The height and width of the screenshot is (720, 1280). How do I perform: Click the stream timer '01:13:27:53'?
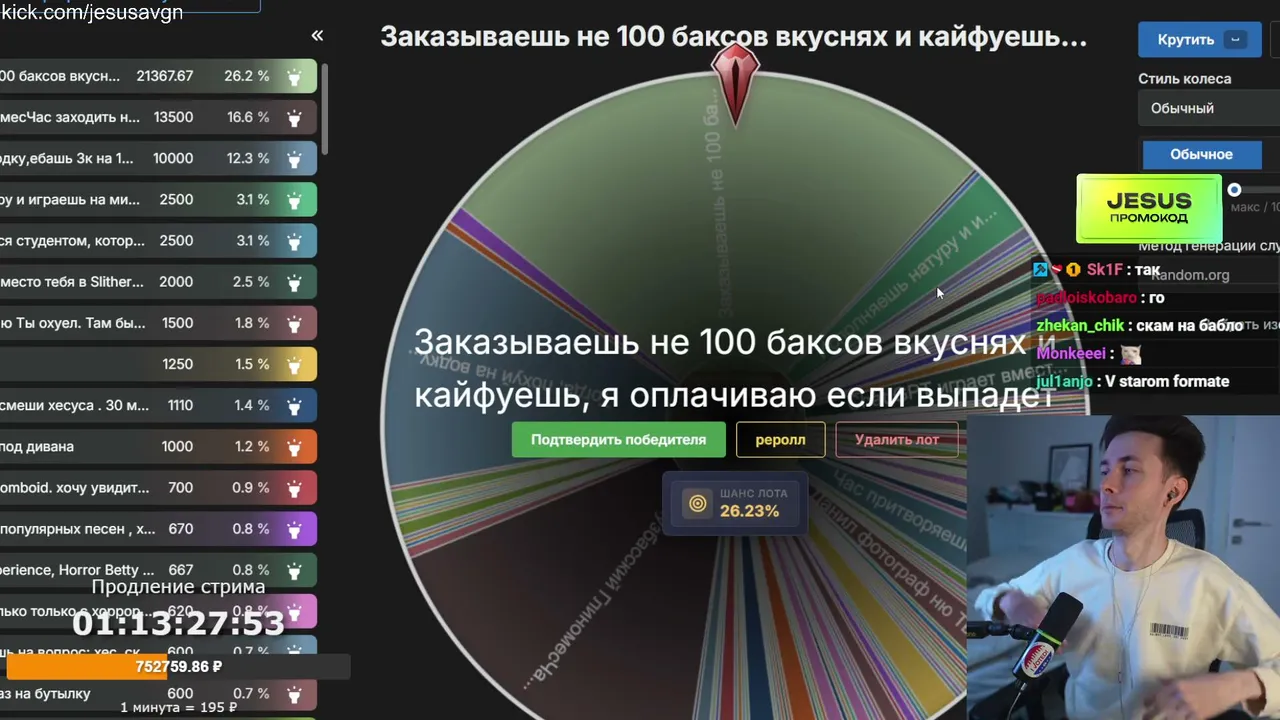pyautogui.click(x=178, y=624)
